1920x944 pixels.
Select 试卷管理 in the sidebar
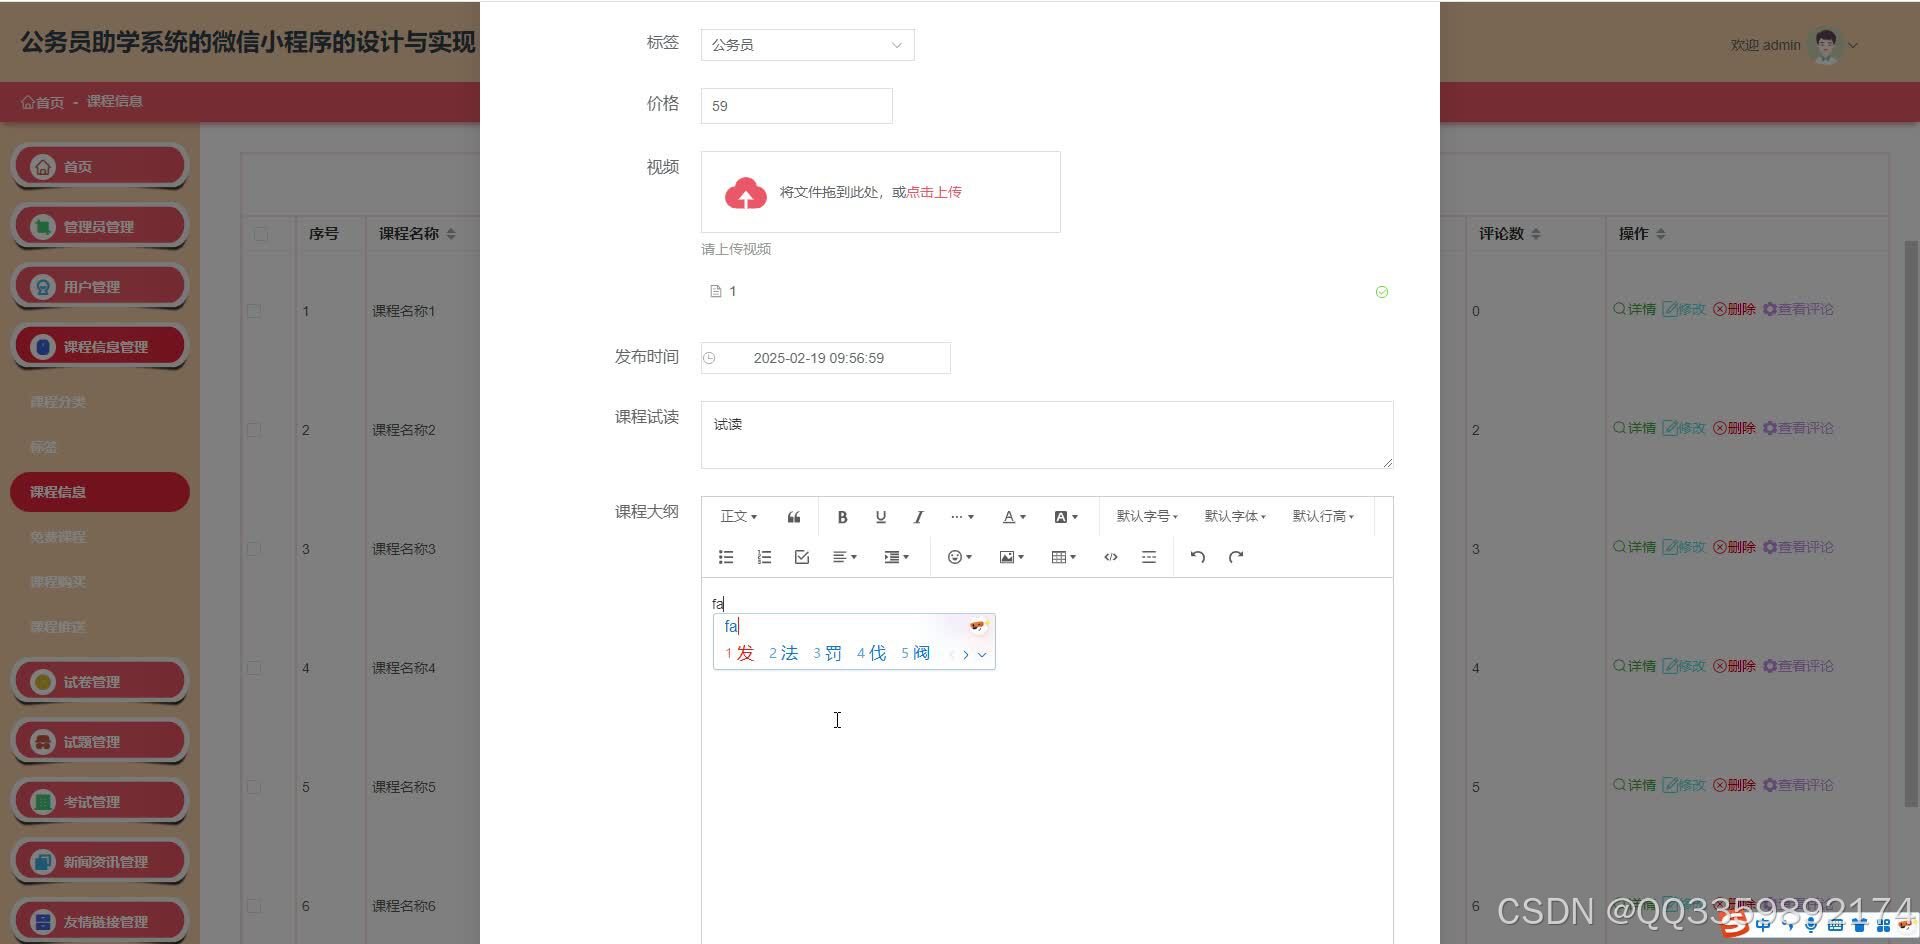coord(100,681)
